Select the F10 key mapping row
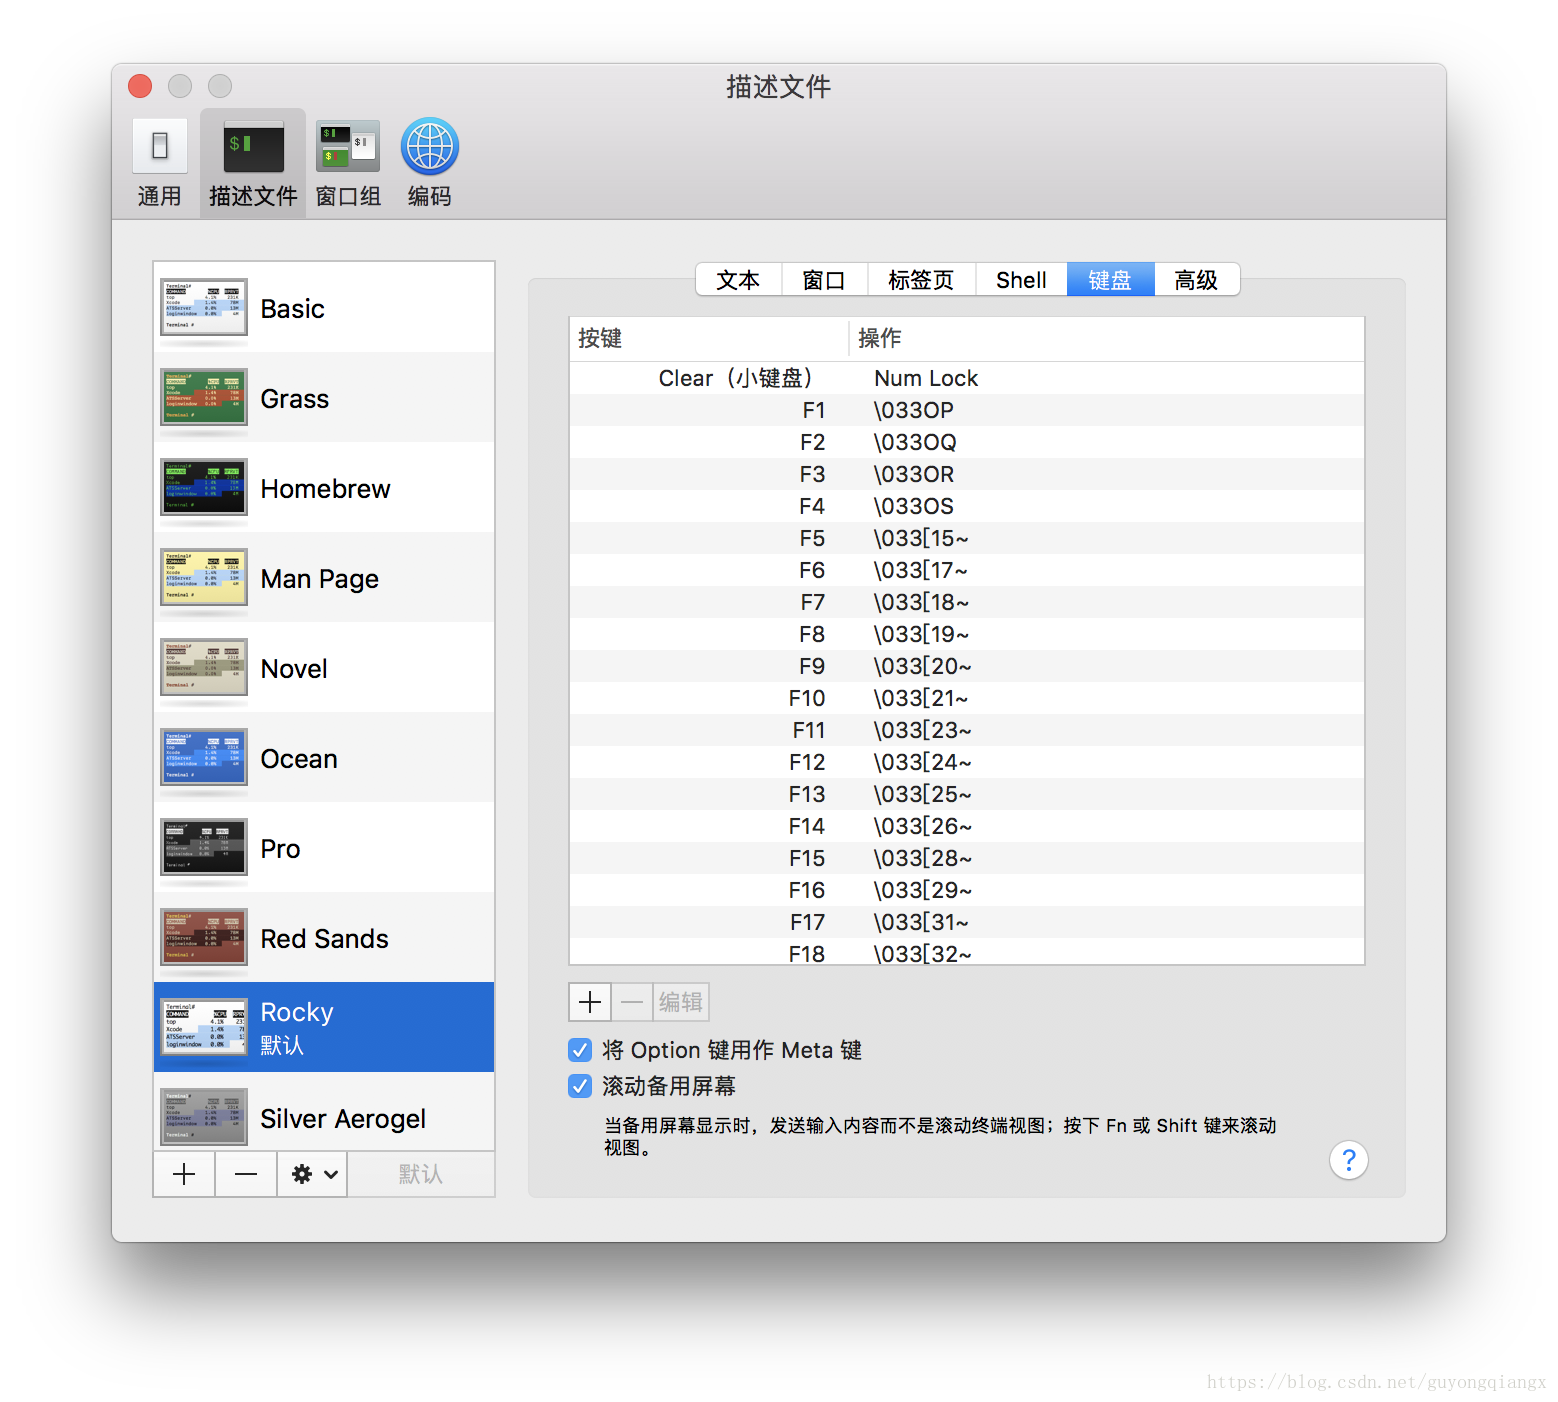Screen dimensions: 1558x1402 (967, 698)
